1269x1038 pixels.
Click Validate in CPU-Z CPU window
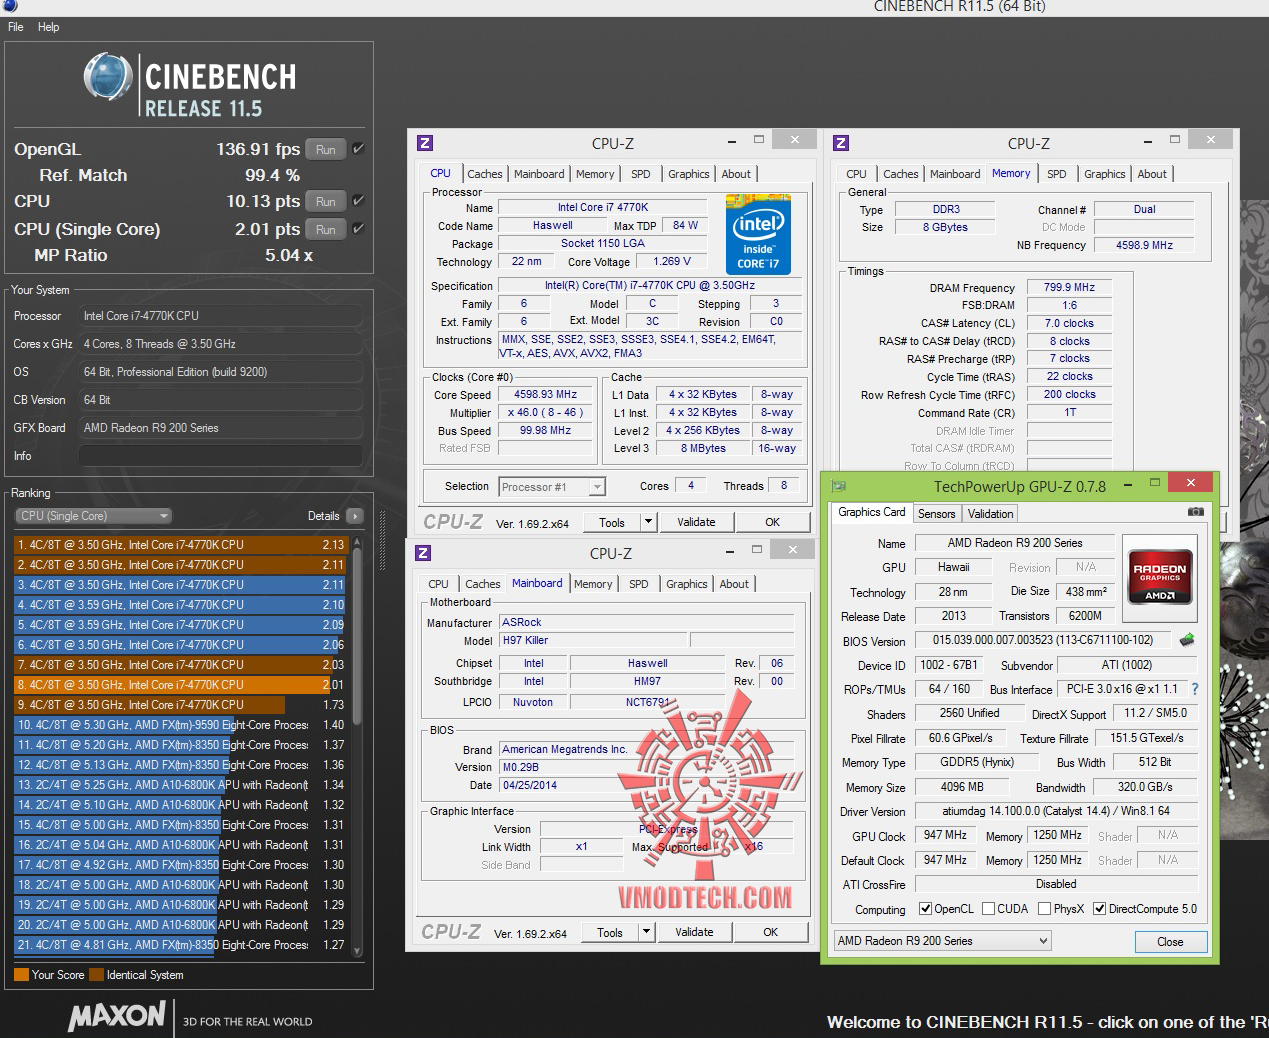(696, 522)
